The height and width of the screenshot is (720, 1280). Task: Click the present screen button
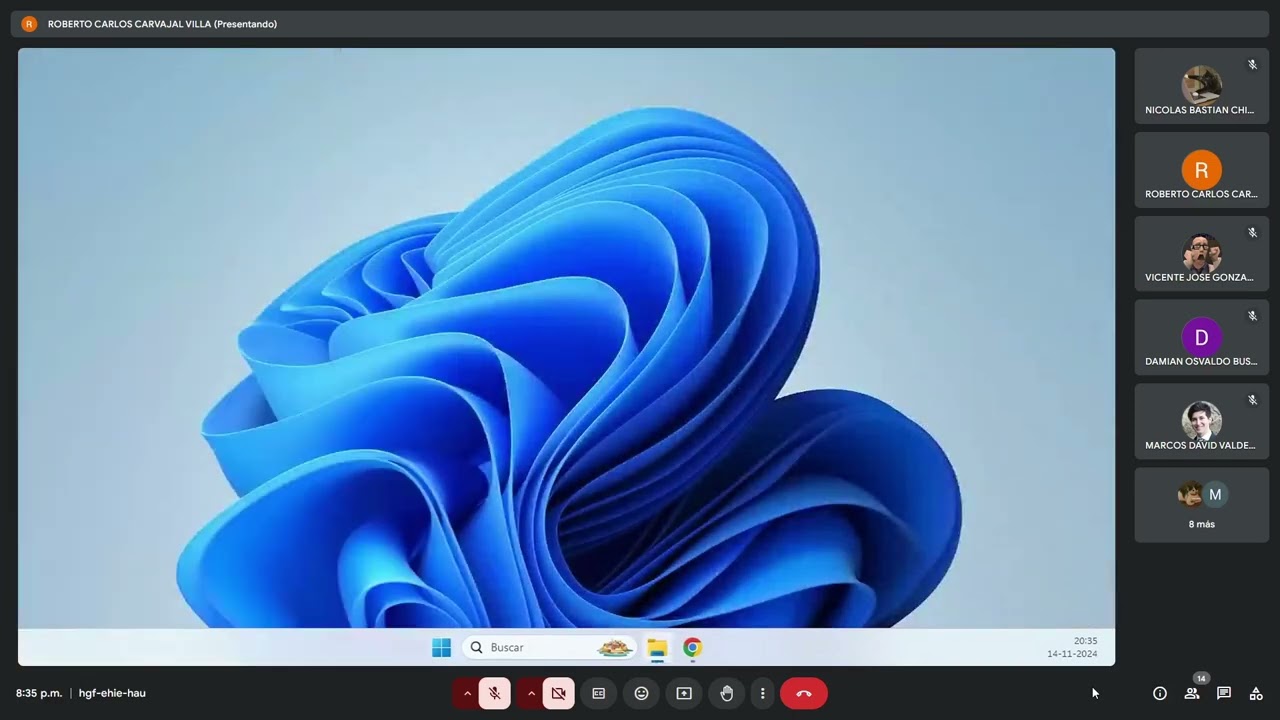tap(684, 693)
